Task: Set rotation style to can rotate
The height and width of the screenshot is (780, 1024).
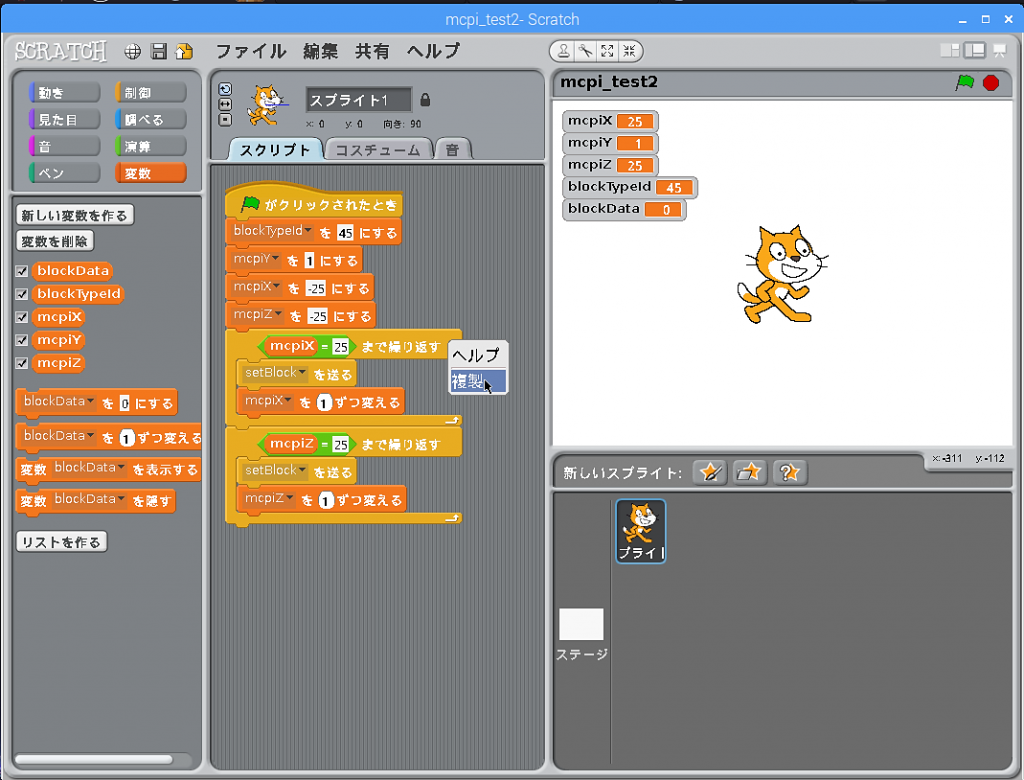Action: click(225, 89)
